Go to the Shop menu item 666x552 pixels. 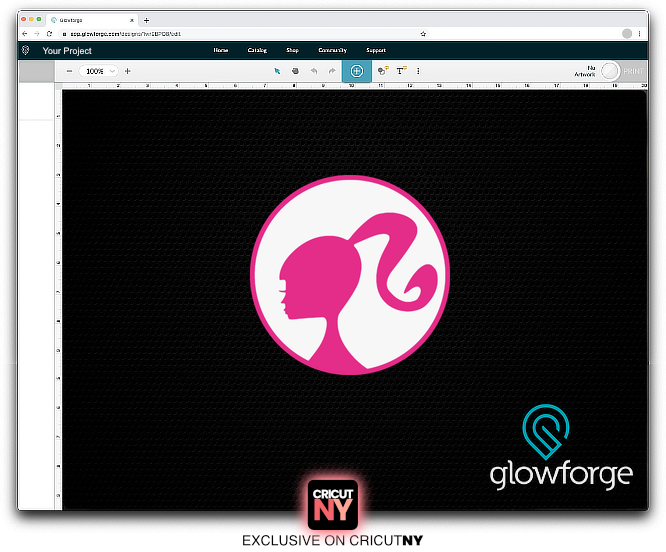292,50
